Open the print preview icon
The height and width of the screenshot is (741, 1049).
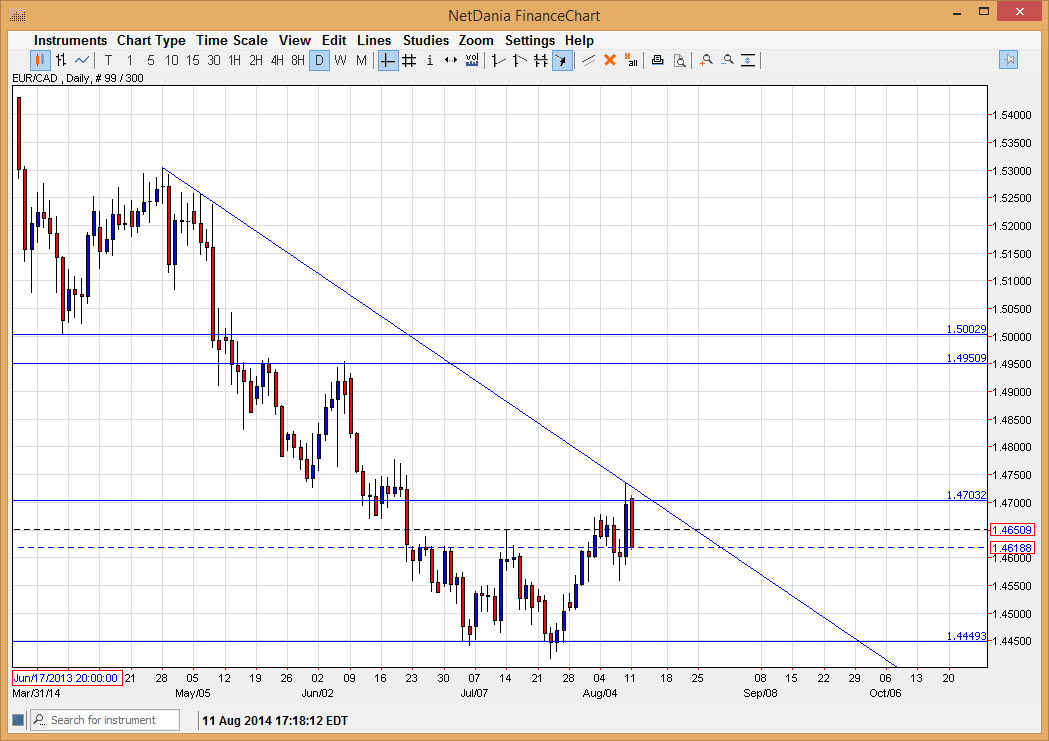point(680,60)
